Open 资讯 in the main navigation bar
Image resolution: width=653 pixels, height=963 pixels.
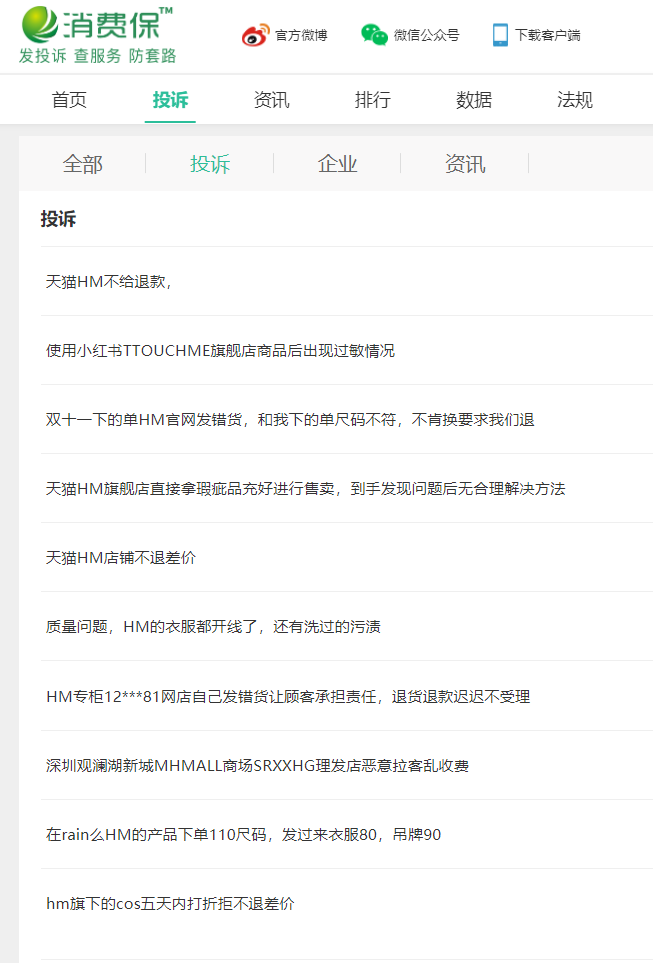[x=271, y=99]
